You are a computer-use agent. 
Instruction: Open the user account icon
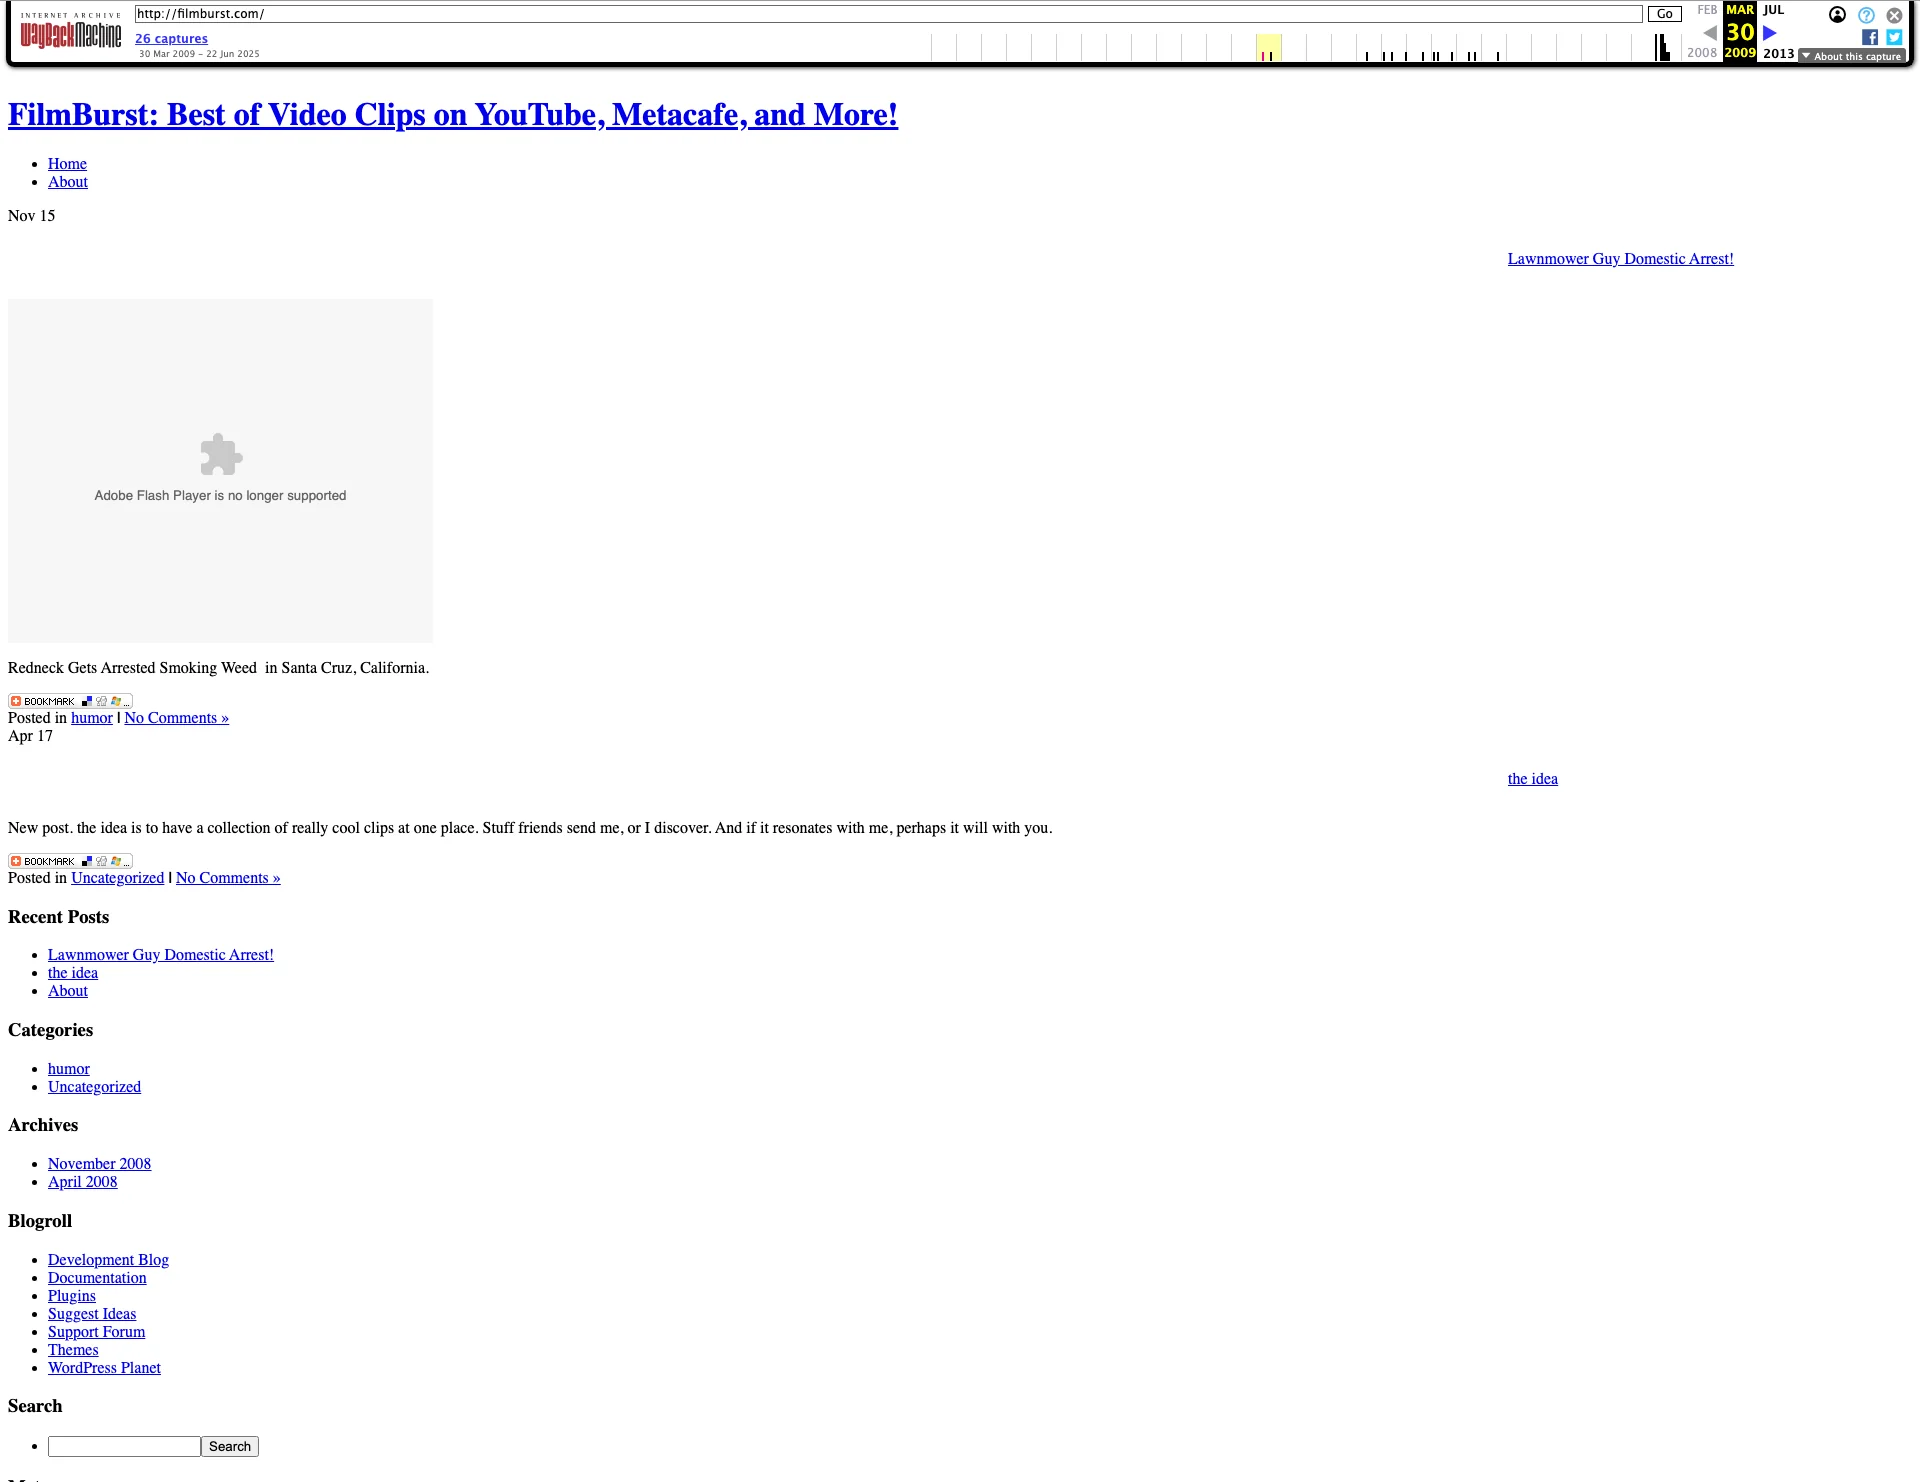(x=1837, y=15)
